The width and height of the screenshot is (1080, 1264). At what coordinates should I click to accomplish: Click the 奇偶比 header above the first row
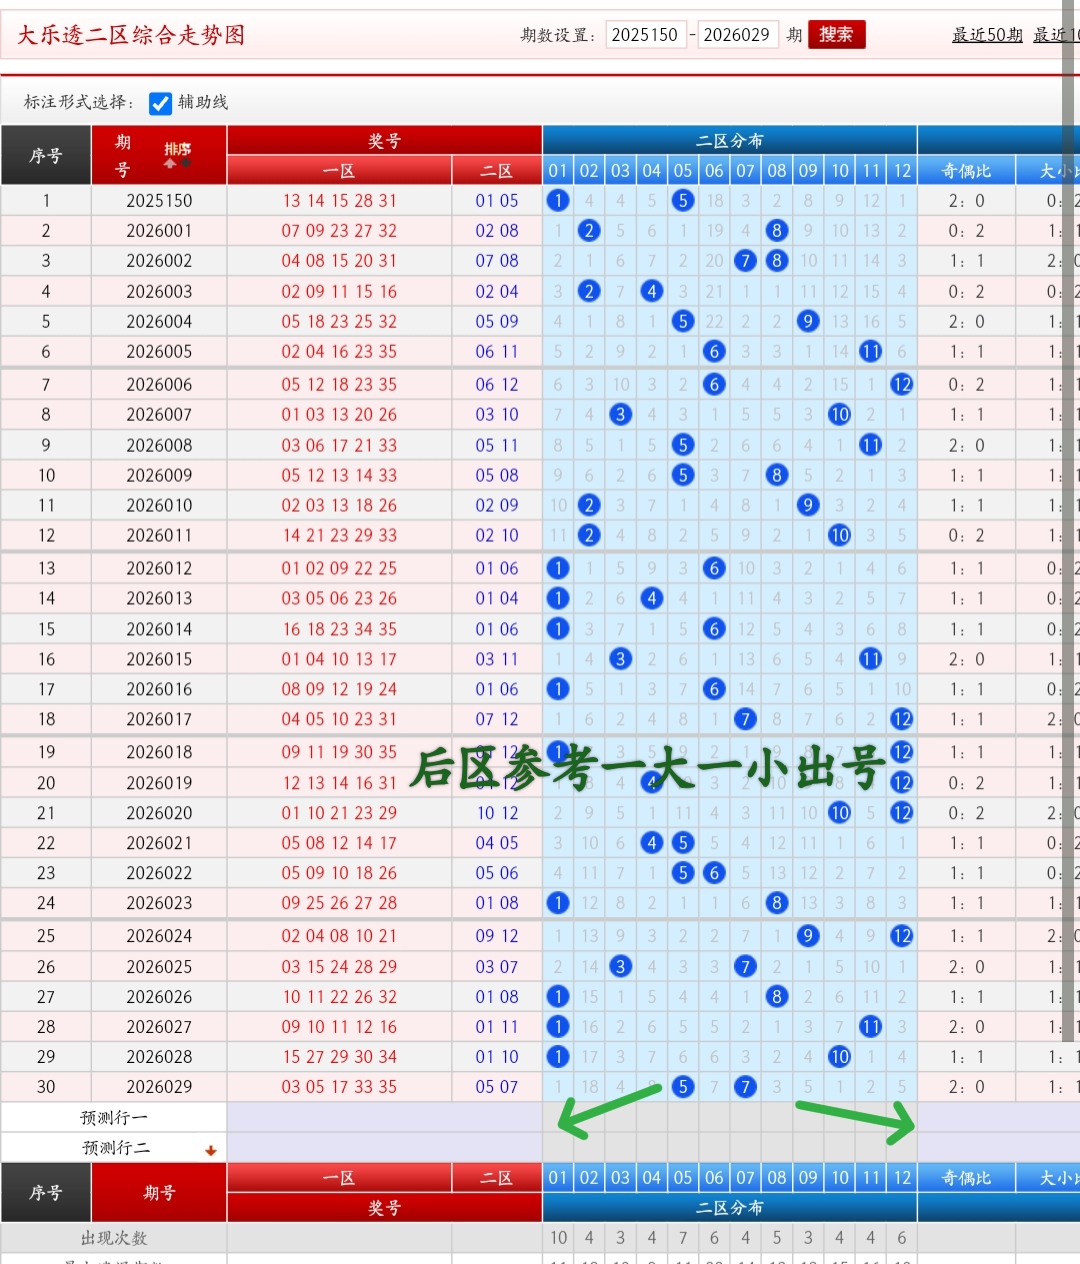tap(966, 171)
